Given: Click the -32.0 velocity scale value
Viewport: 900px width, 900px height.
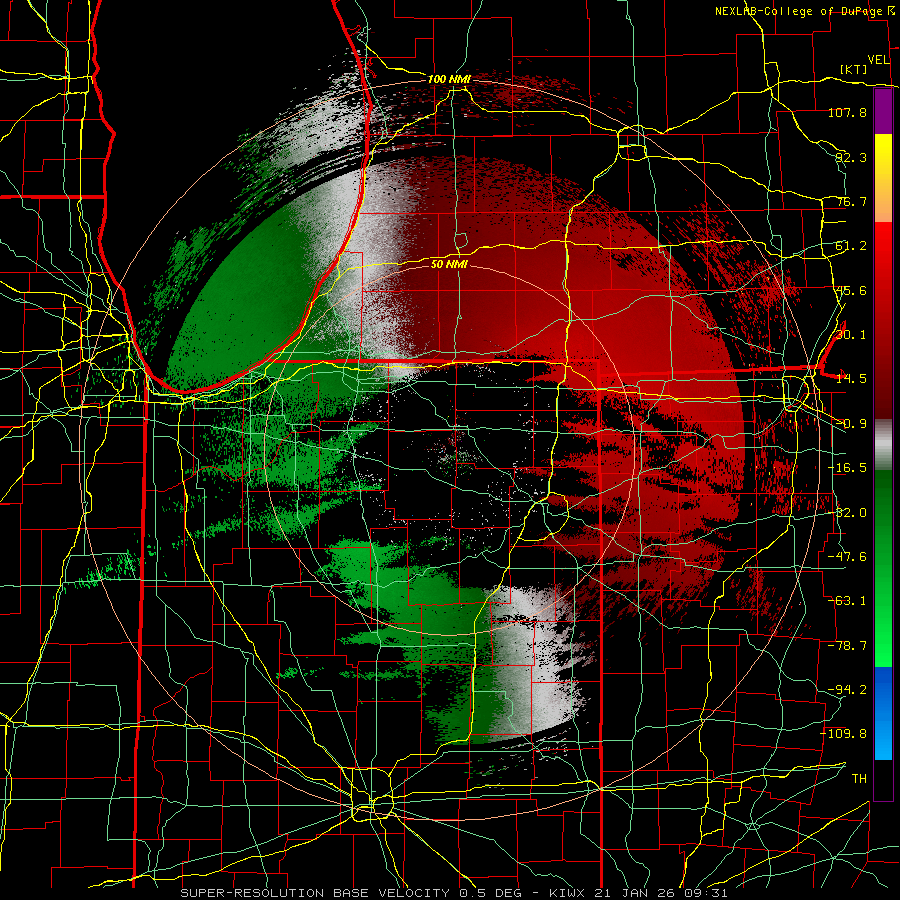Looking at the screenshot, I should pos(847,513).
